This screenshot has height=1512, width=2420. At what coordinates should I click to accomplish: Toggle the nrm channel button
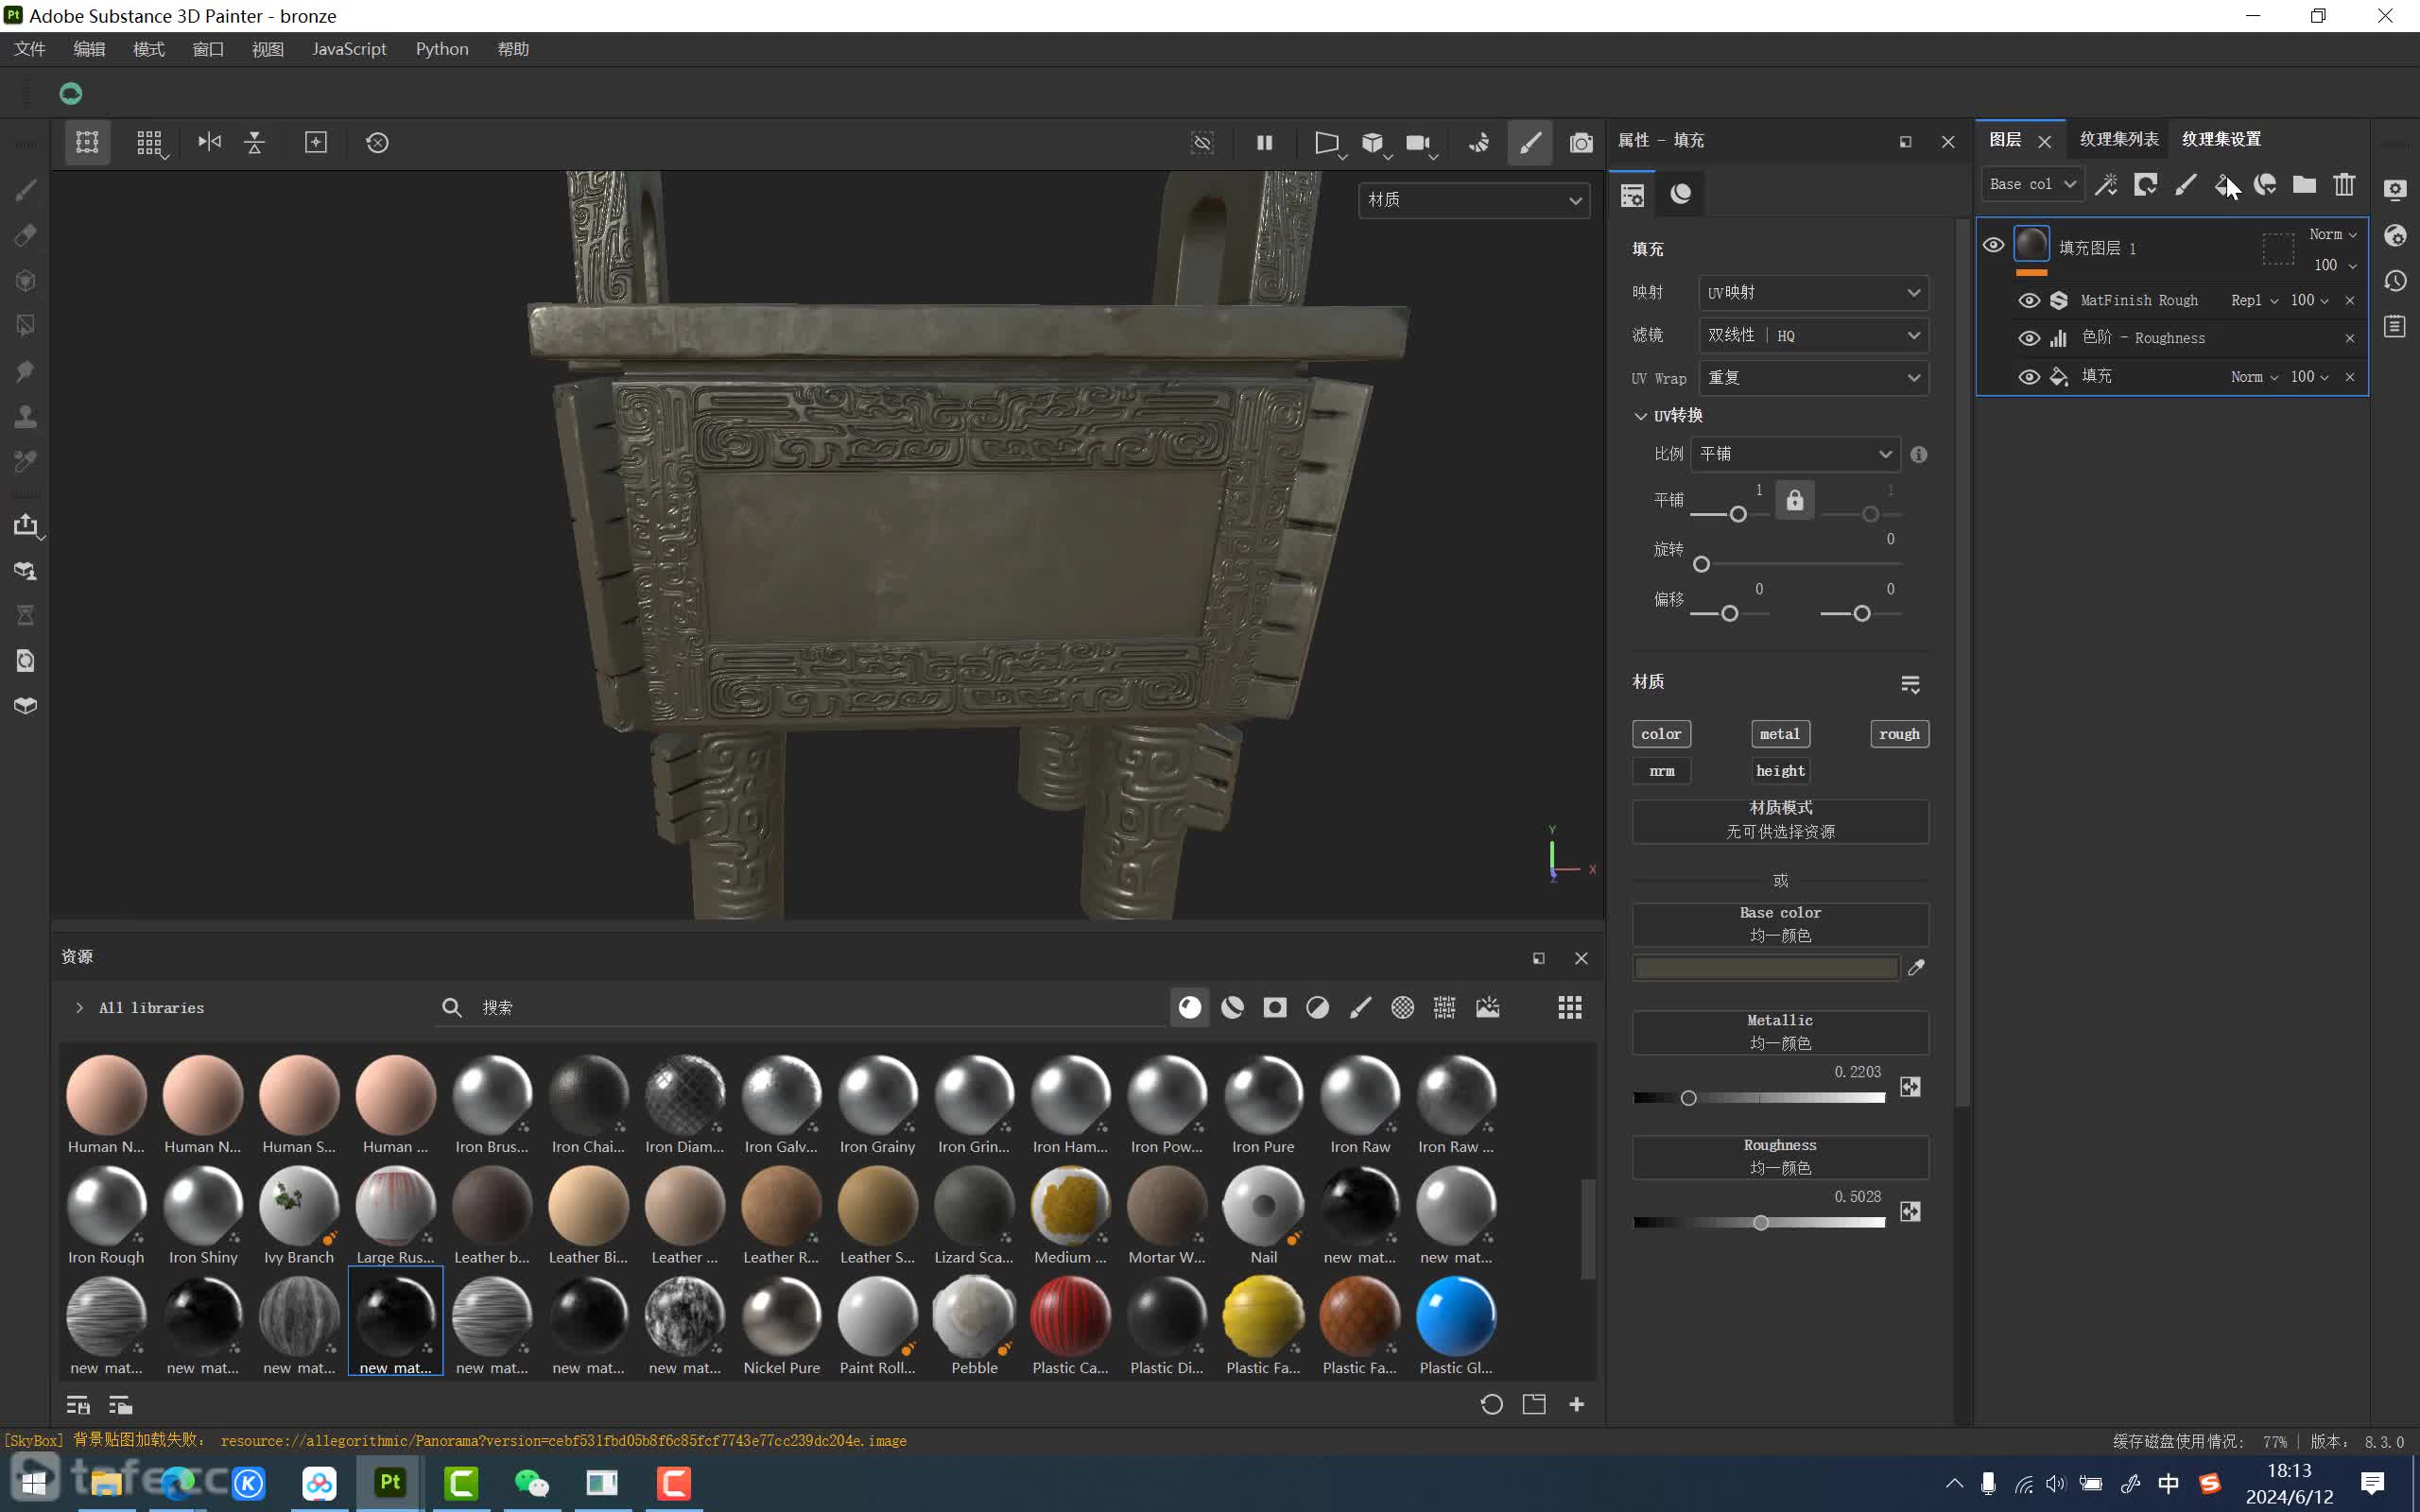click(1661, 771)
